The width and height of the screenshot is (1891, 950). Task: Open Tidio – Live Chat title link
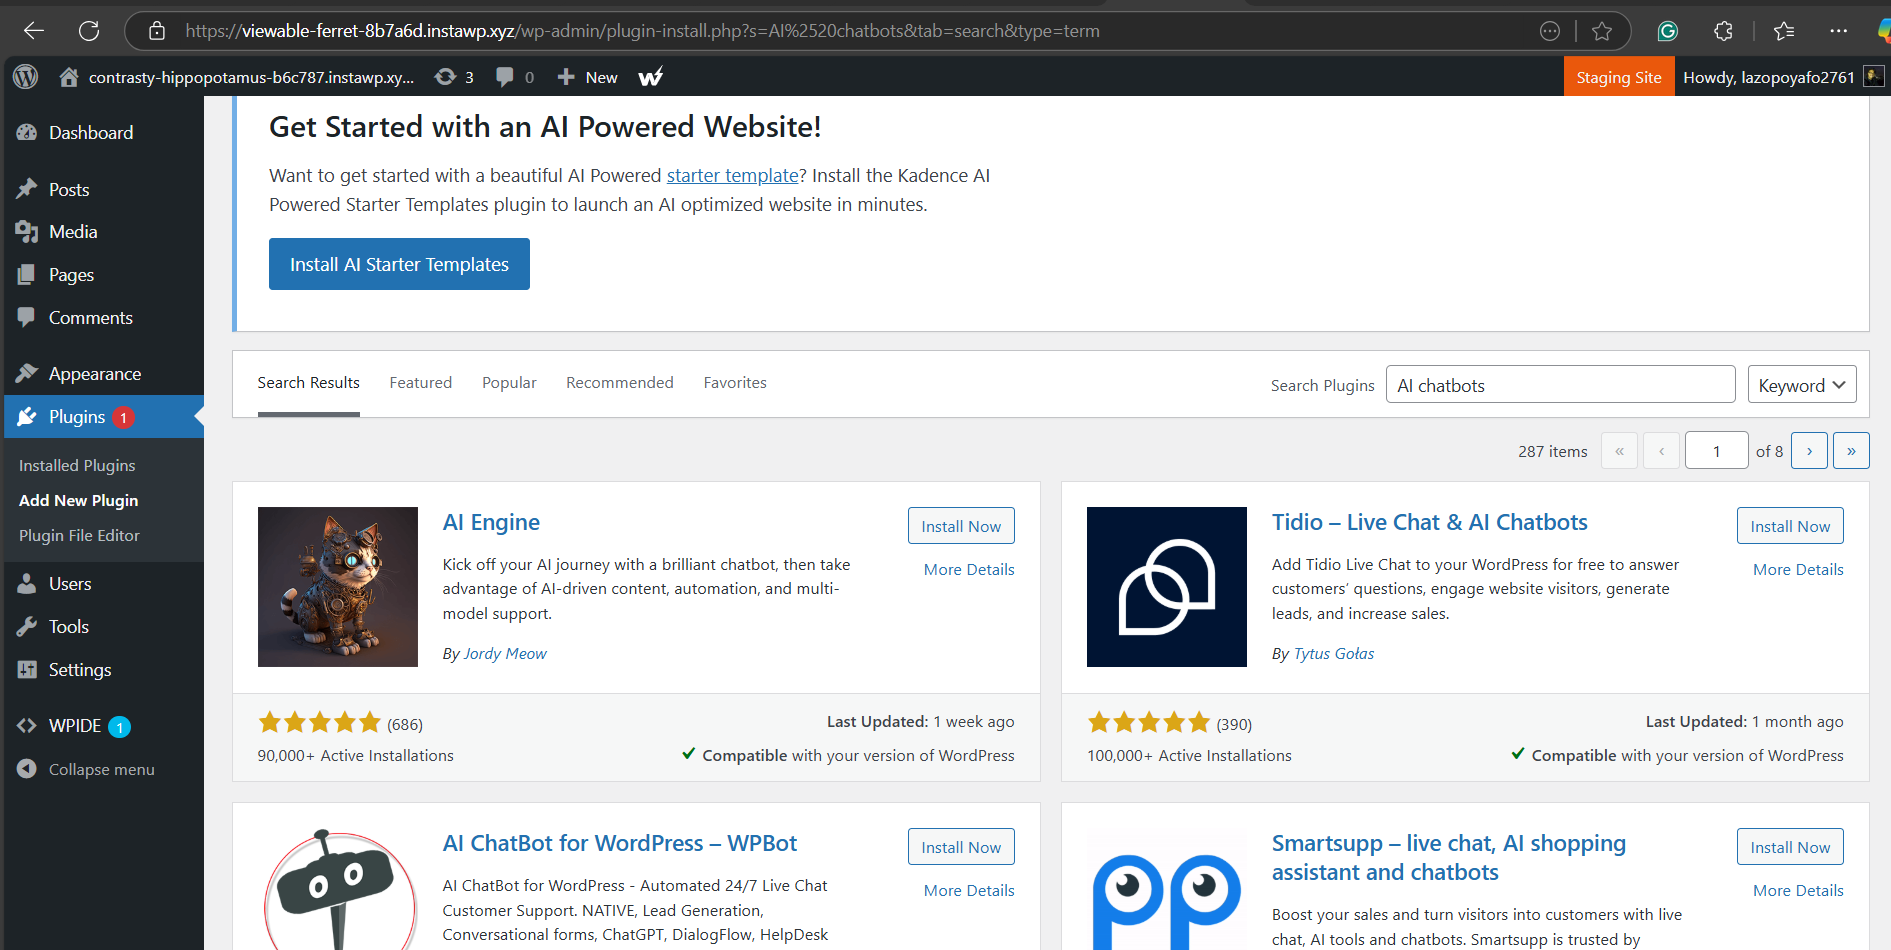point(1430,523)
